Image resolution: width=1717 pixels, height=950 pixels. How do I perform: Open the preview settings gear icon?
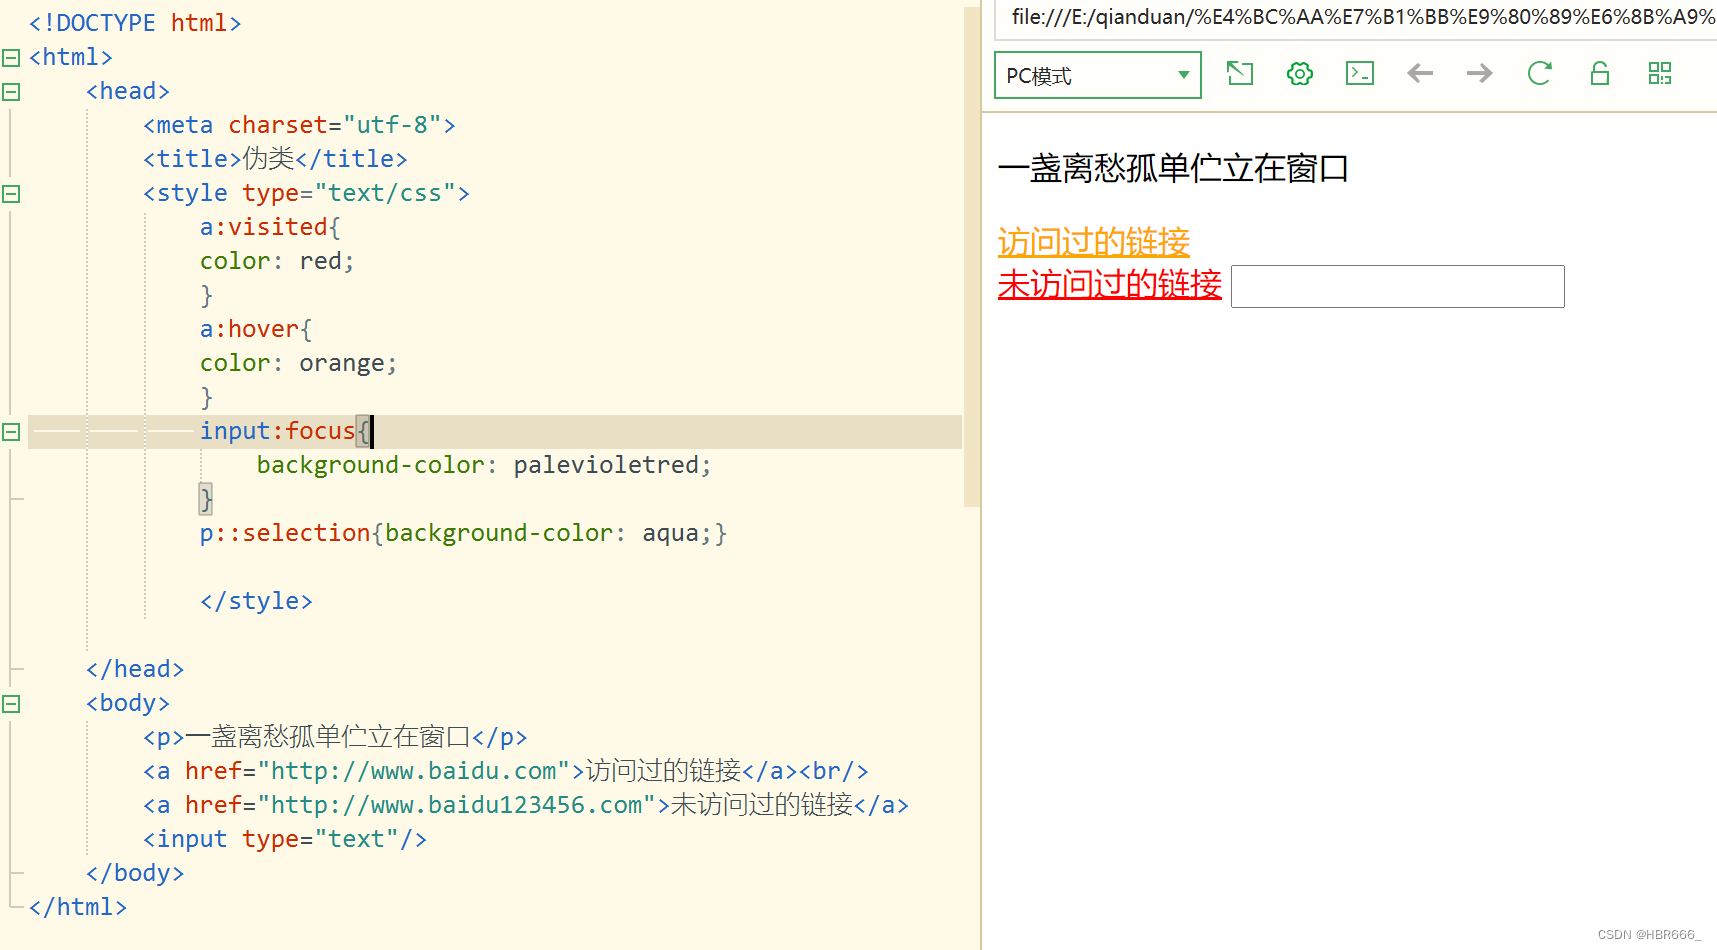(1300, 73)
